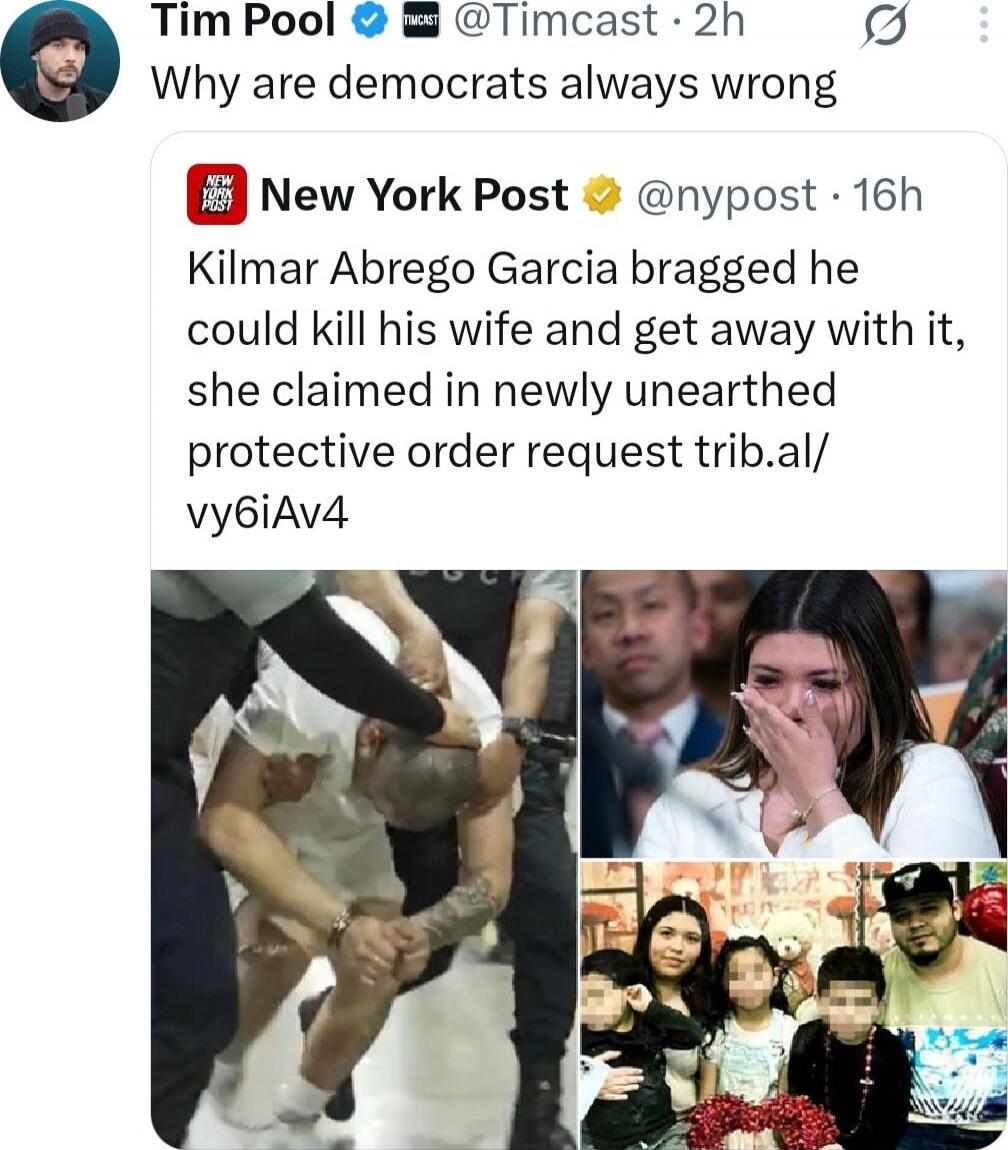Click the New York Post logo avatar
Viewport: 1008px width, 1150px height.
[x=217, y=194]
